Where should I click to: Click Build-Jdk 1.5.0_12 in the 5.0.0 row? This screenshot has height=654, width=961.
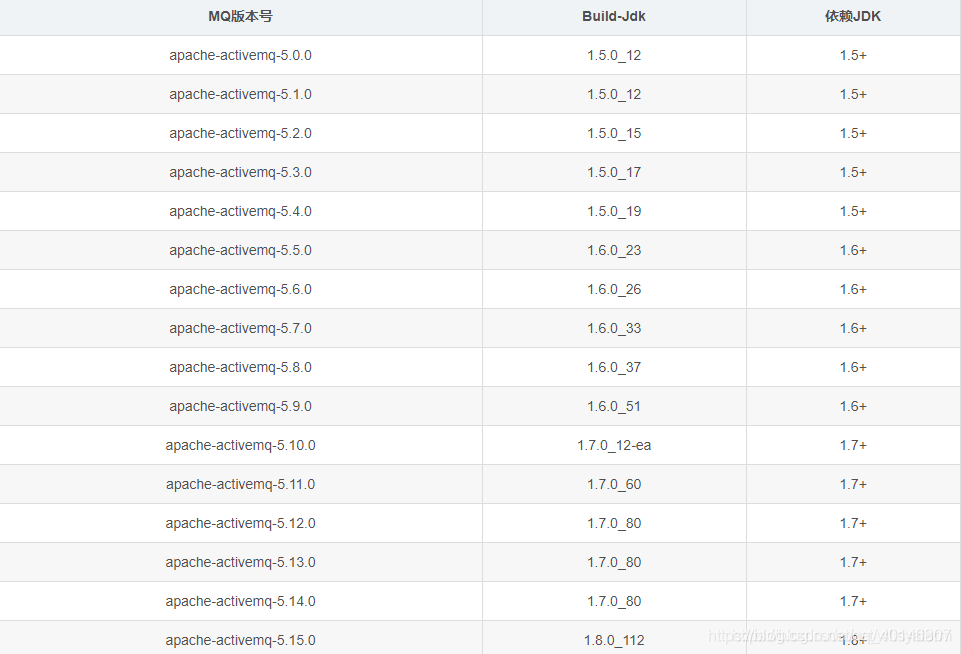click(613, 55)
